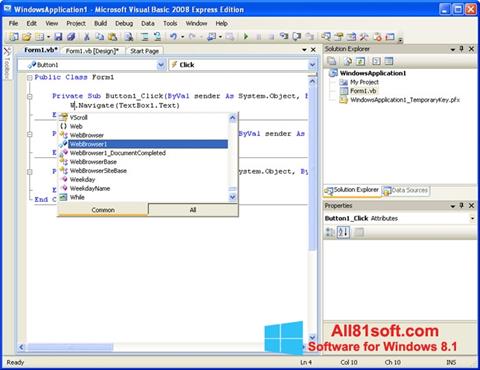Click the Open File folder icon
This screenshot has width=480, height=370.
26,37
